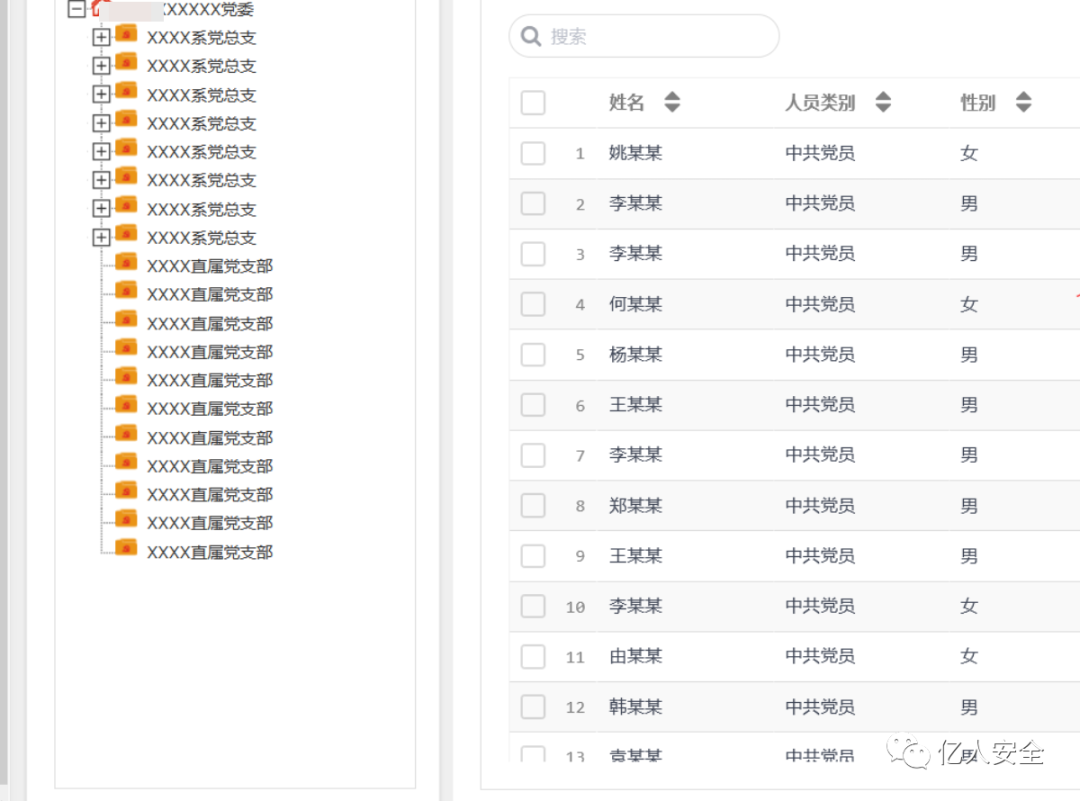Expand the first XXXX系党总支 node
Image resolution: width=1080 pixels, height=801 pixels.
101,36
